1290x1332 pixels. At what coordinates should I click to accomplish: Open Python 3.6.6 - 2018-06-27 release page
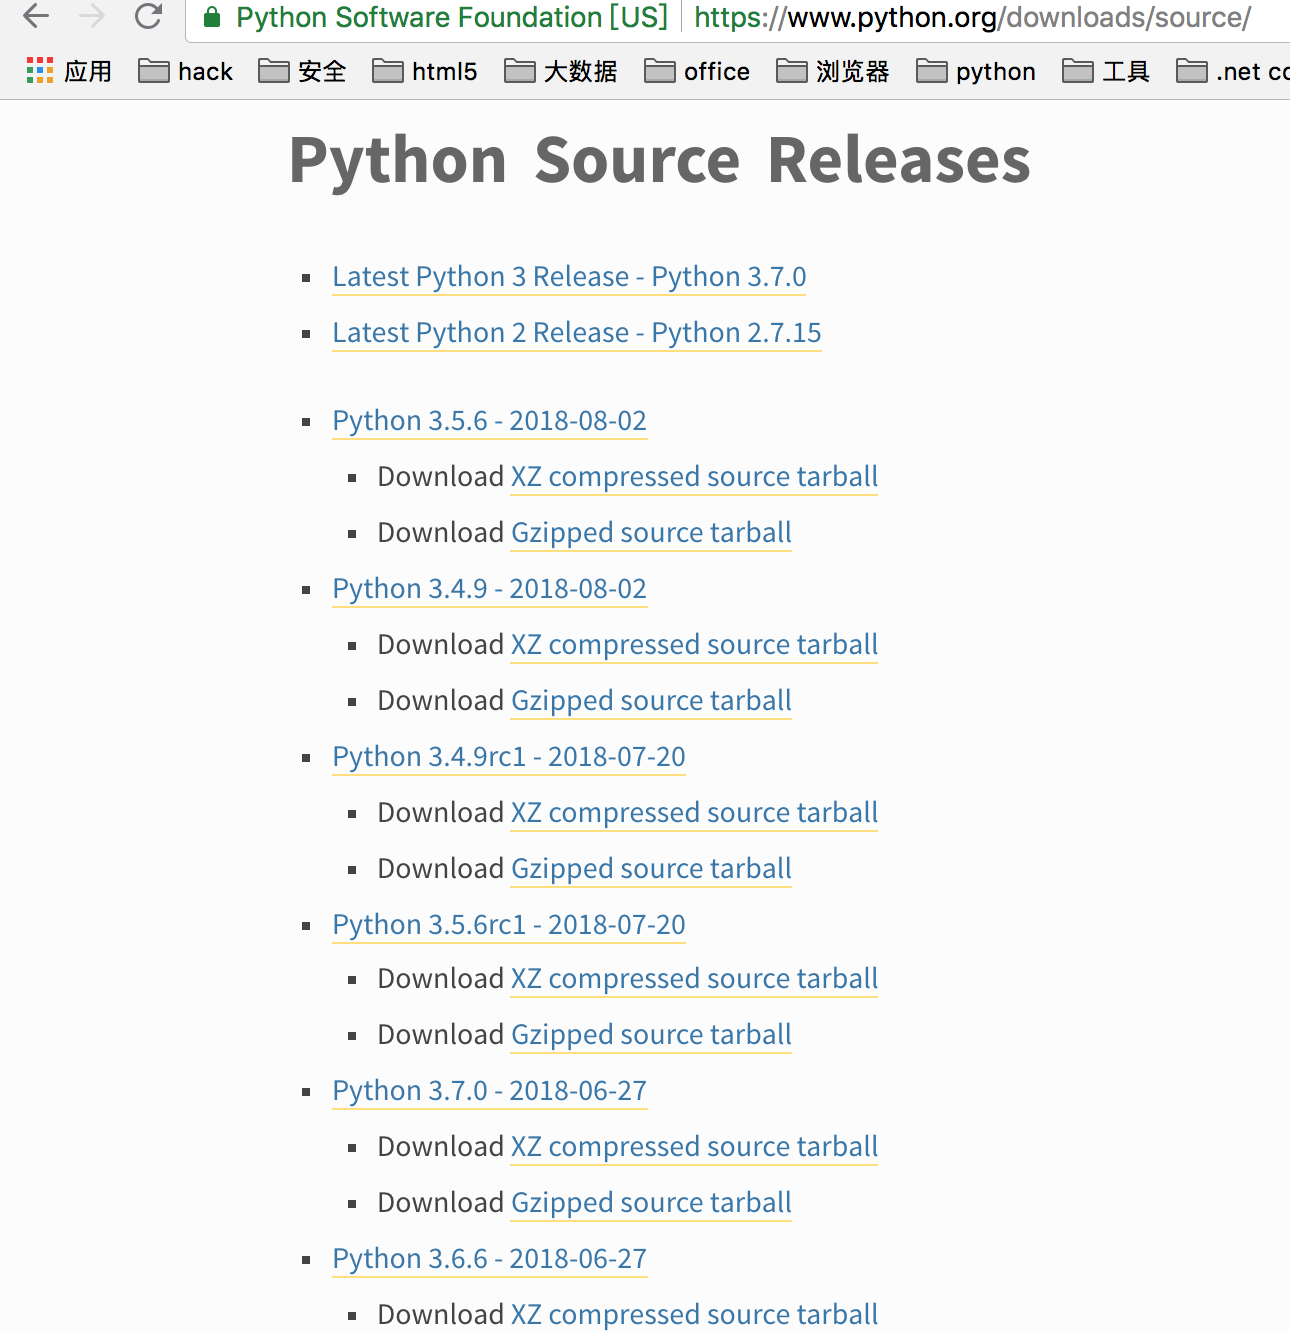(x=490, y=1258)
